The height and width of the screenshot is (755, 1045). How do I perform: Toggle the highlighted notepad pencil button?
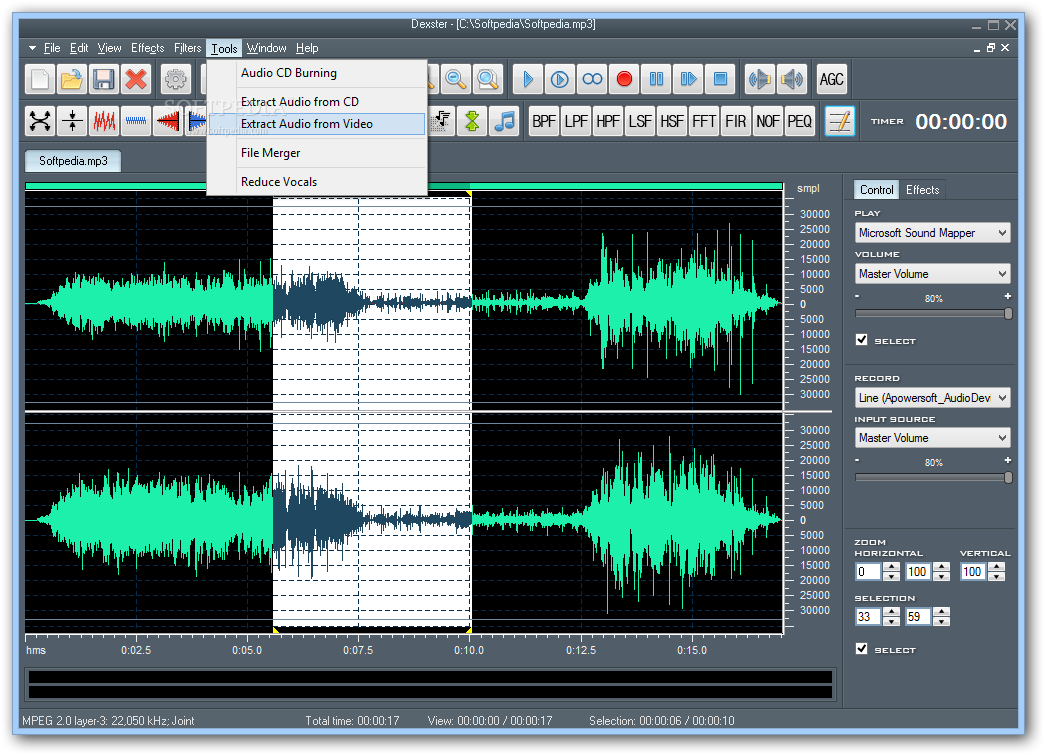point(840,121)
